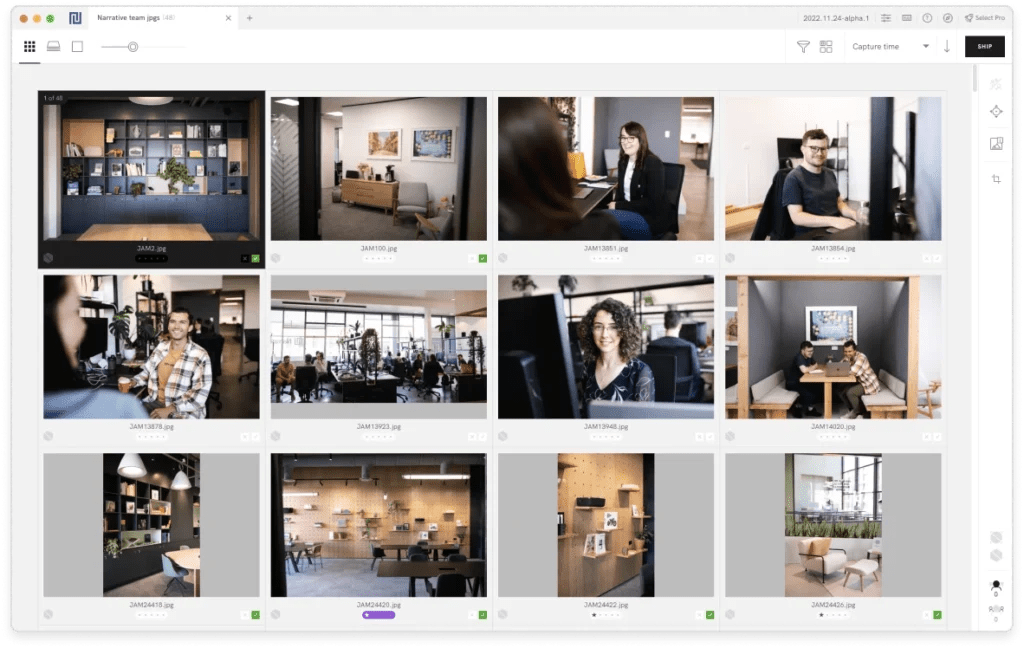Open the filter options
Viewport: 1024px width, 648px height.
[x=802, y=46]
